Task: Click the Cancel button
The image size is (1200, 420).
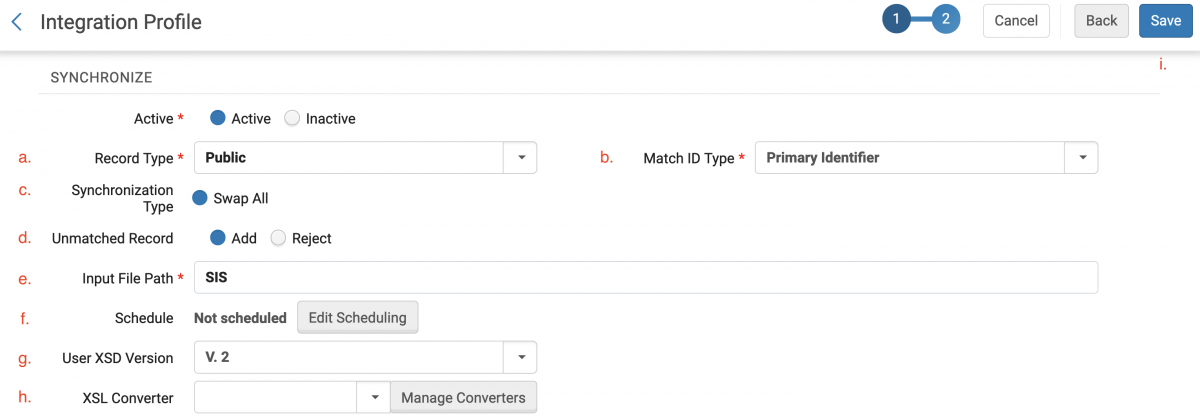Action: (x=1015, y=21)
